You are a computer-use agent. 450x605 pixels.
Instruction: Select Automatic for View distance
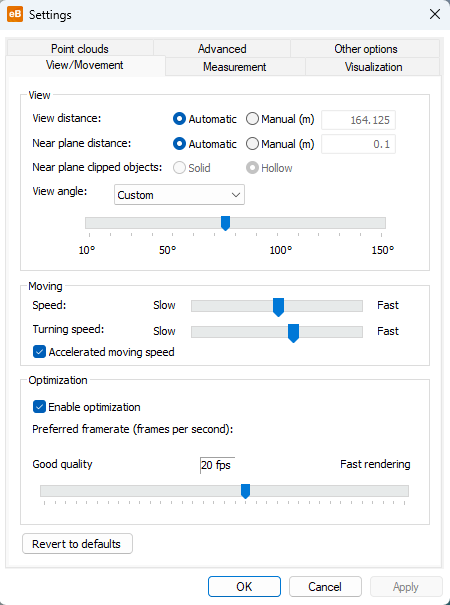(x=205, y=119)
